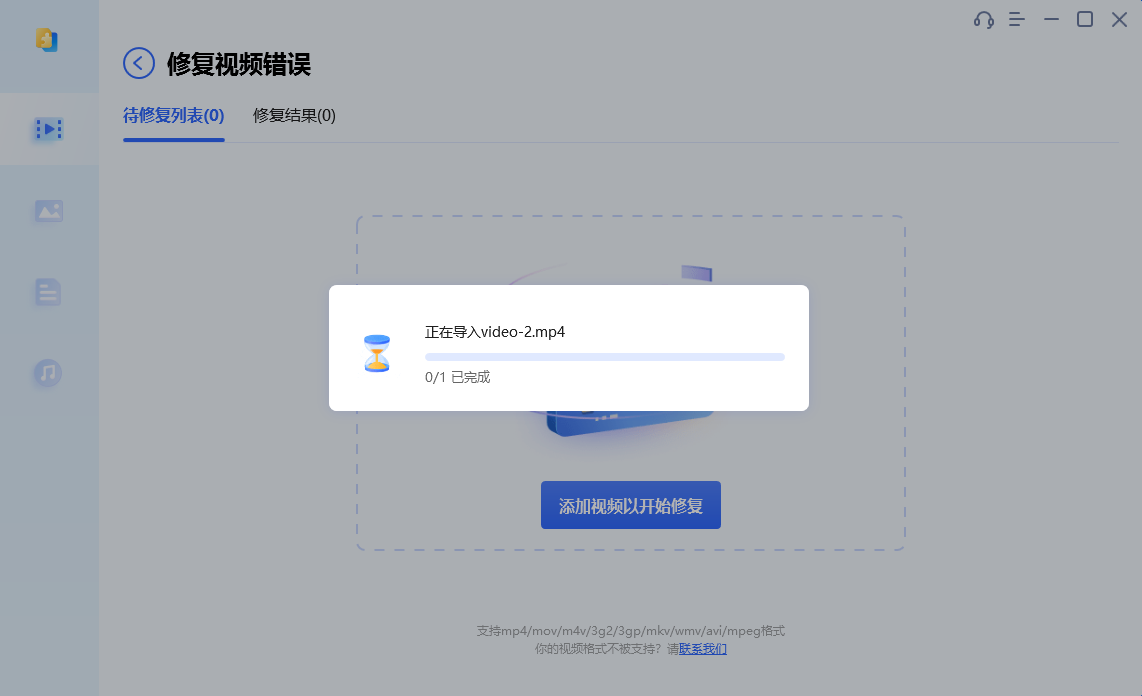
Task: Switch to the 修复结果(0) tab
Action: [x=294, y=116]
